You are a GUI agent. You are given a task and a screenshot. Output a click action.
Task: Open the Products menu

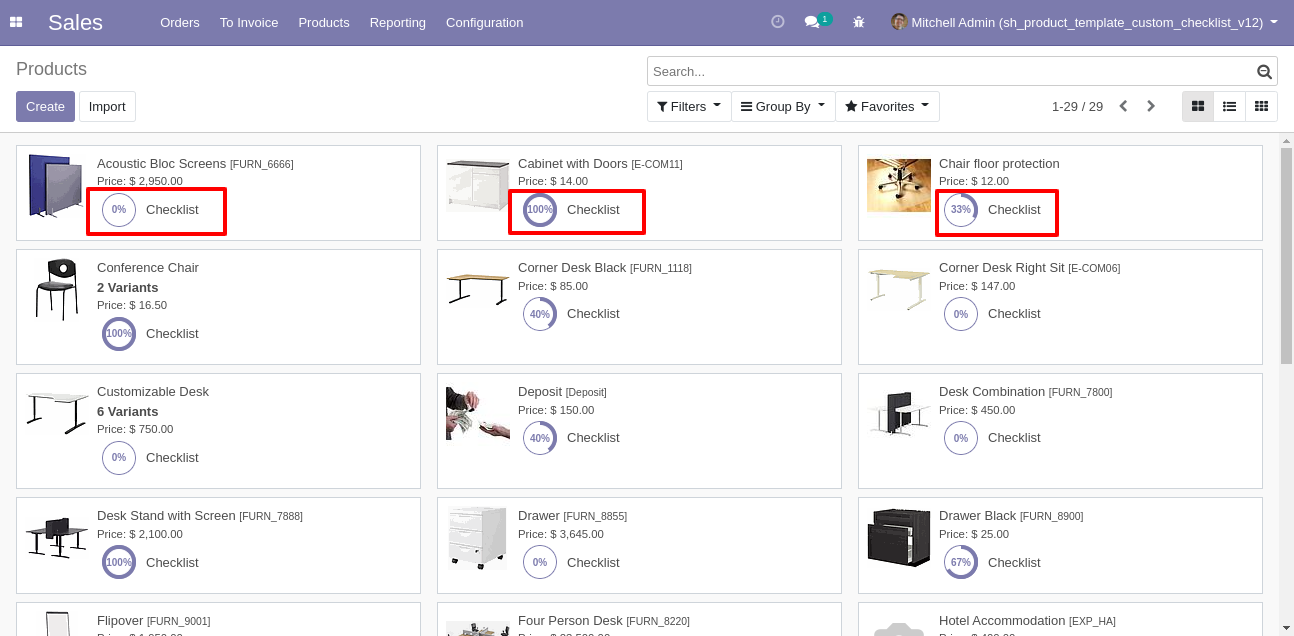click(324, 22)
